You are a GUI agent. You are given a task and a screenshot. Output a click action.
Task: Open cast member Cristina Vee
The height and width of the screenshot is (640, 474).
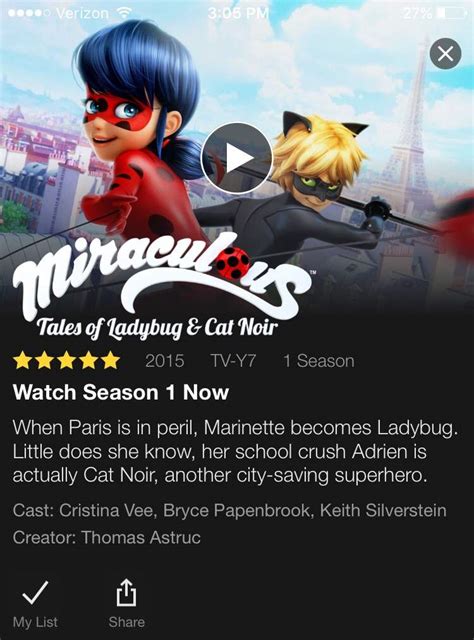click(107, 511)
